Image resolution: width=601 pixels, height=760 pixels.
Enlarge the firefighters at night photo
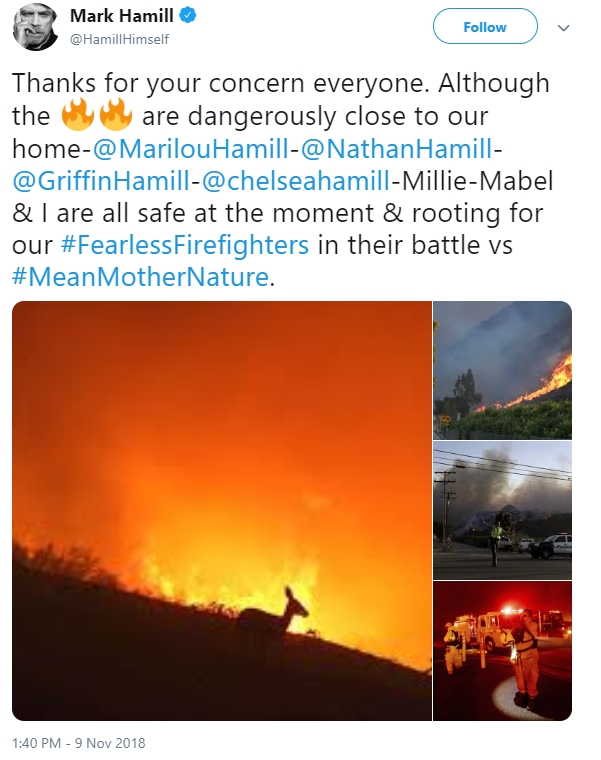503,651
